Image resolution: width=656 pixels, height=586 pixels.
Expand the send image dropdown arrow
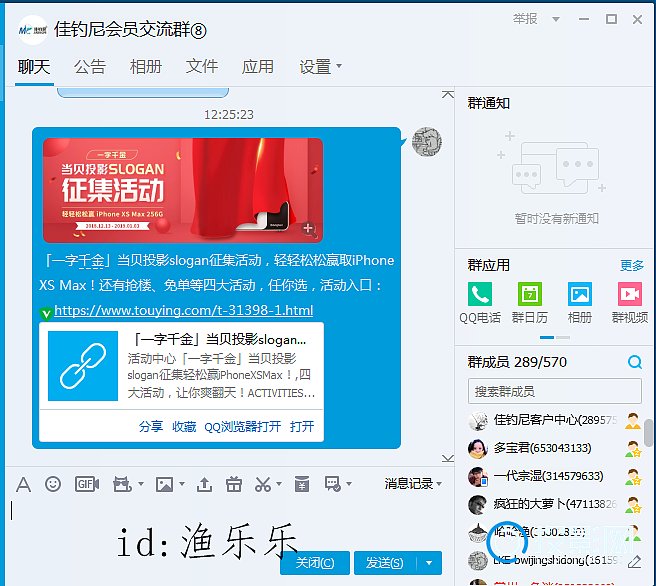[x=182, y=484]
